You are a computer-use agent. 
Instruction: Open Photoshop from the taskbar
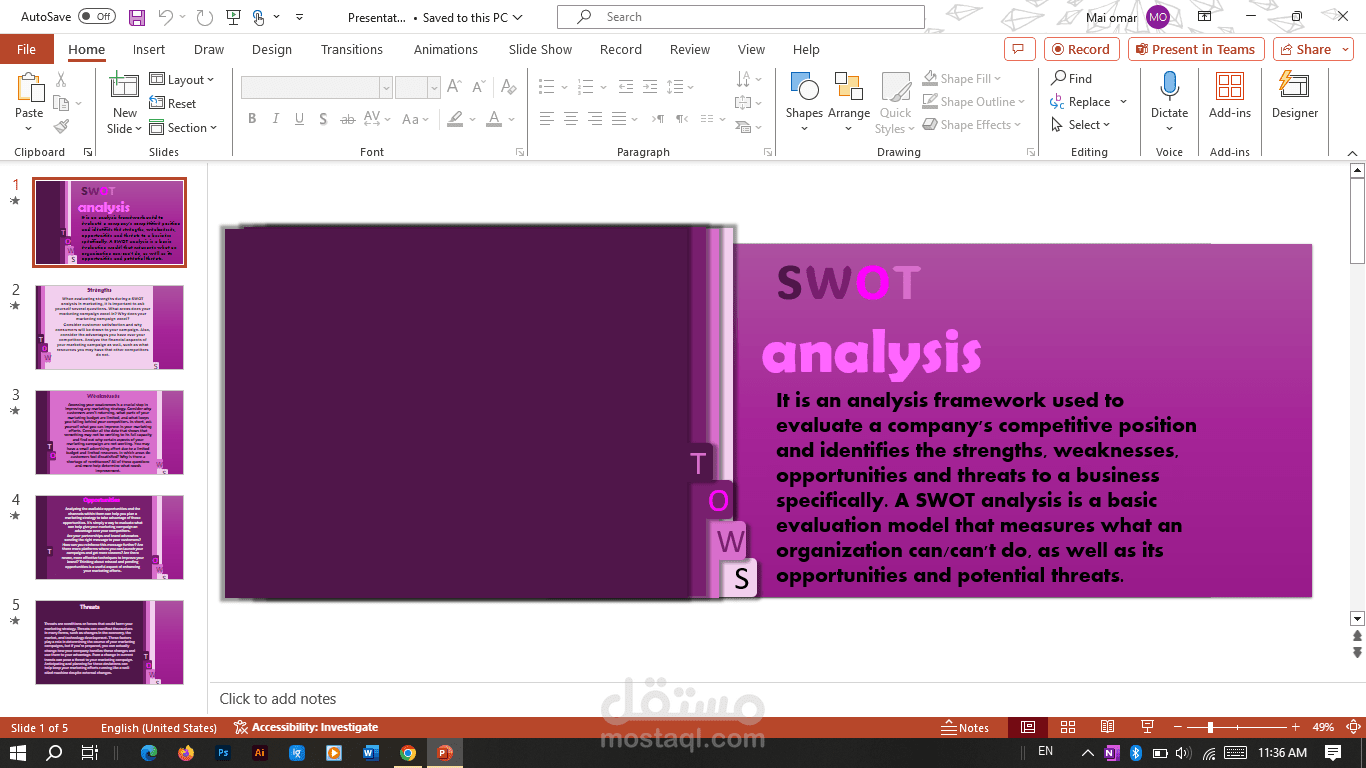pos(223,753)
